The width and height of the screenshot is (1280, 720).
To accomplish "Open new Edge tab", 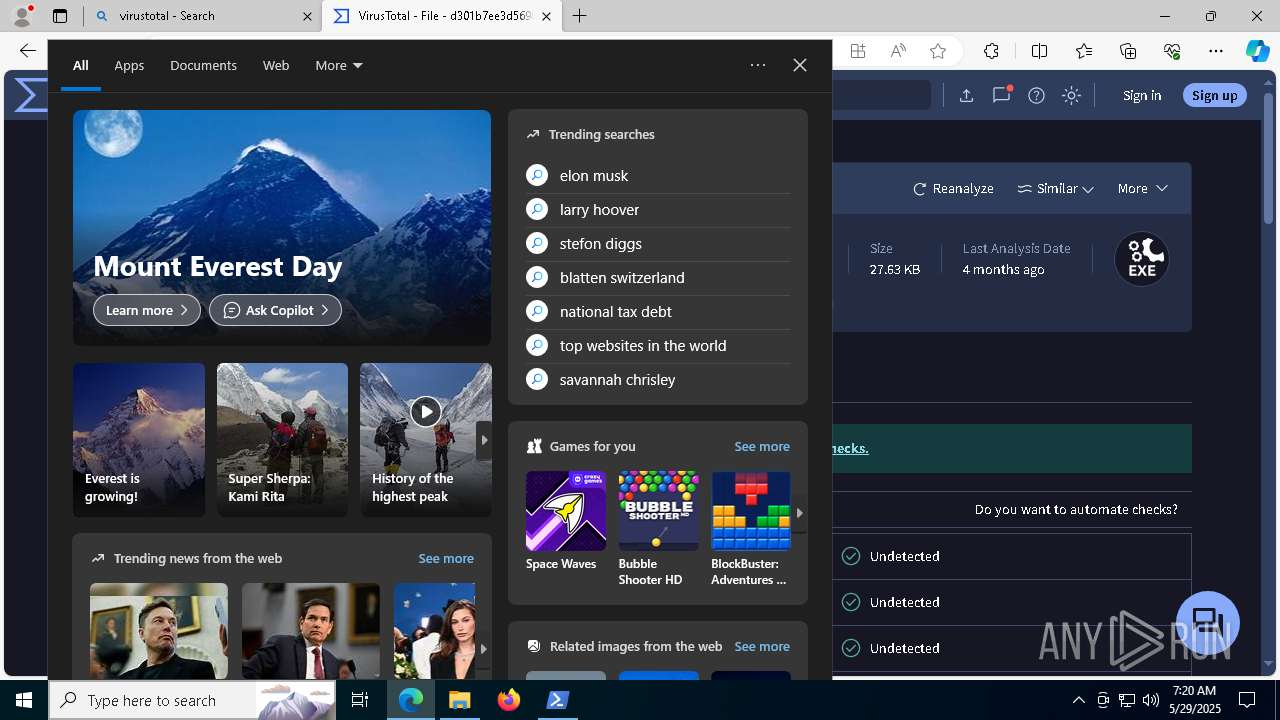I will point(580,16).
